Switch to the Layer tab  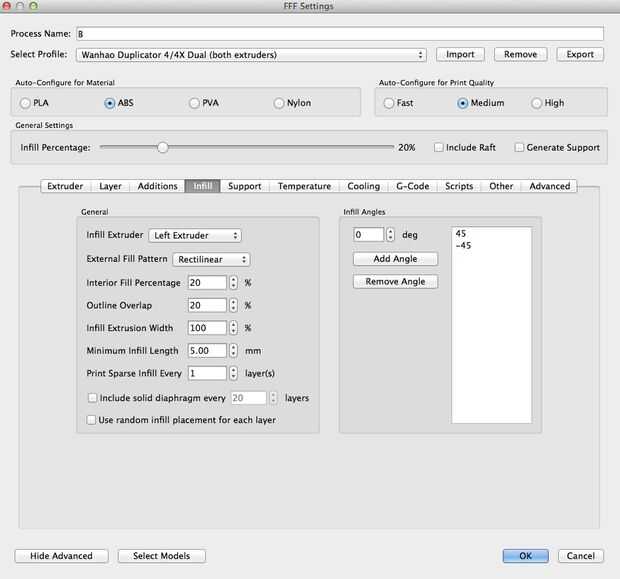pos(110,186)
